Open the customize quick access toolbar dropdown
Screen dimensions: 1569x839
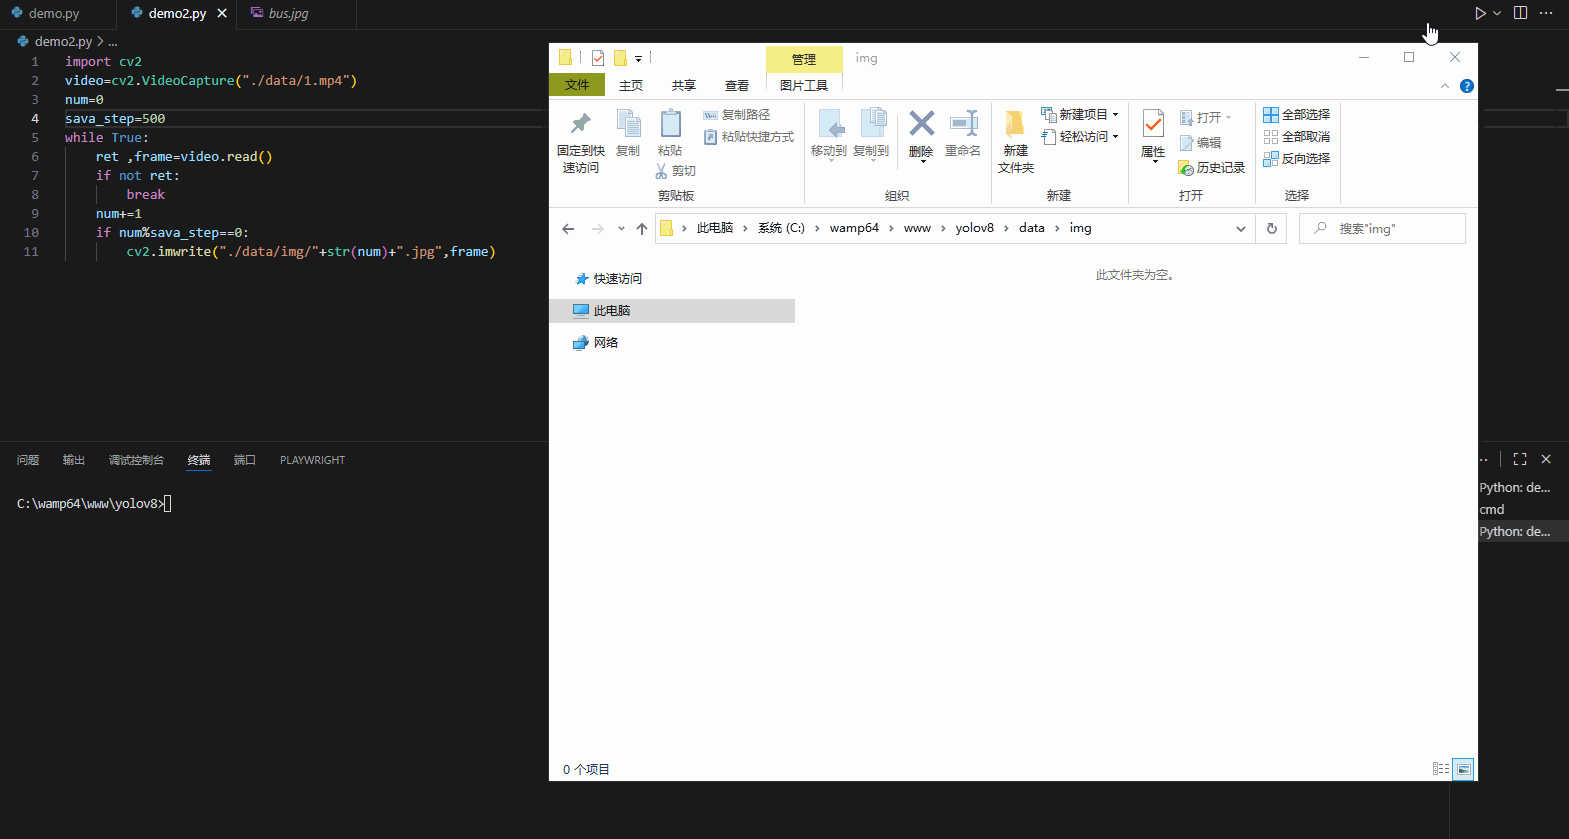pos(638,59)
